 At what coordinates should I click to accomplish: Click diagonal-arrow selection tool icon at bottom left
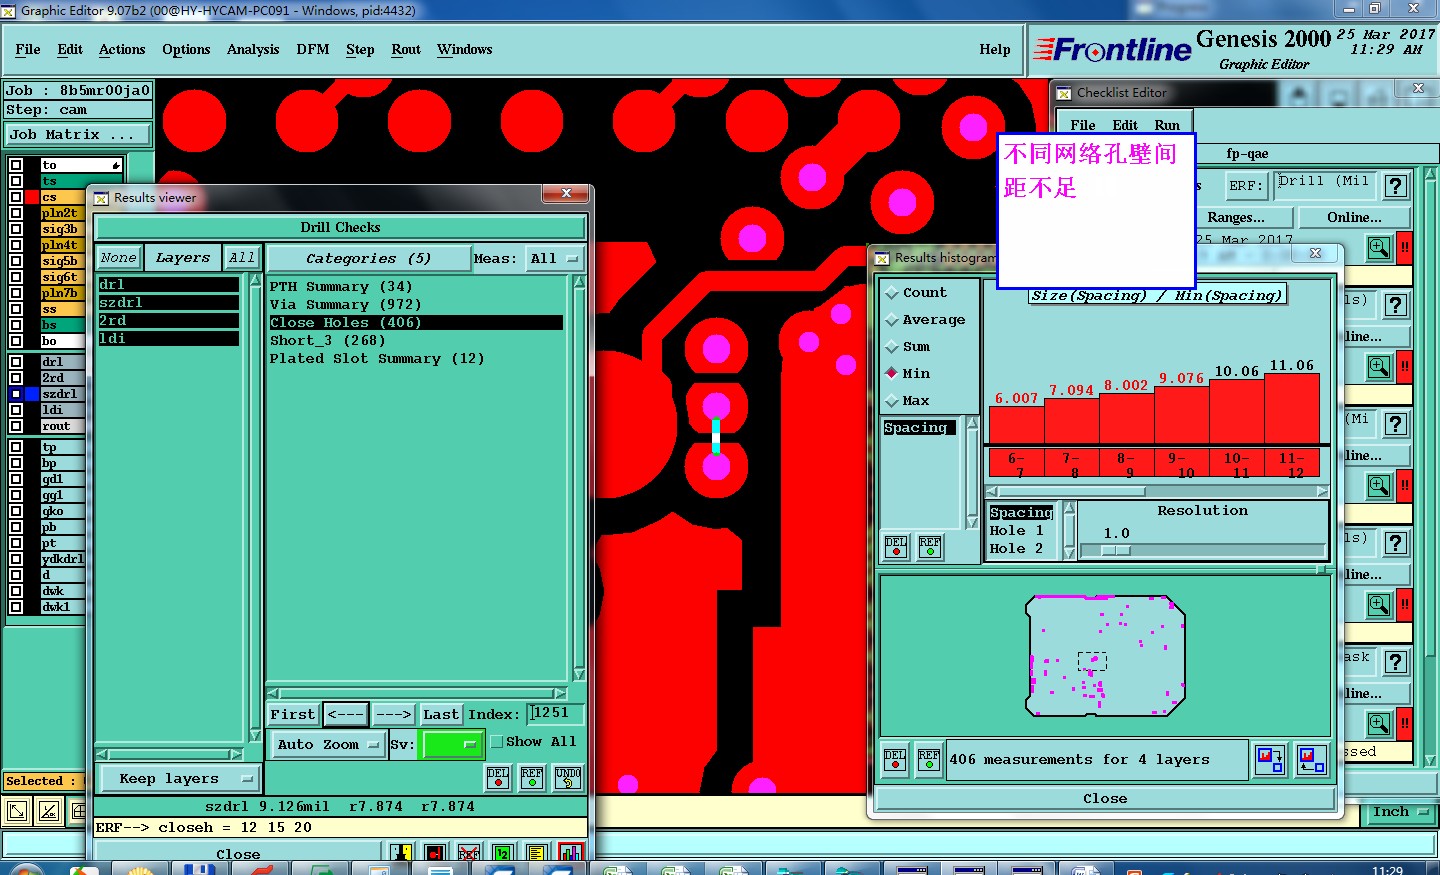(17, 812)
